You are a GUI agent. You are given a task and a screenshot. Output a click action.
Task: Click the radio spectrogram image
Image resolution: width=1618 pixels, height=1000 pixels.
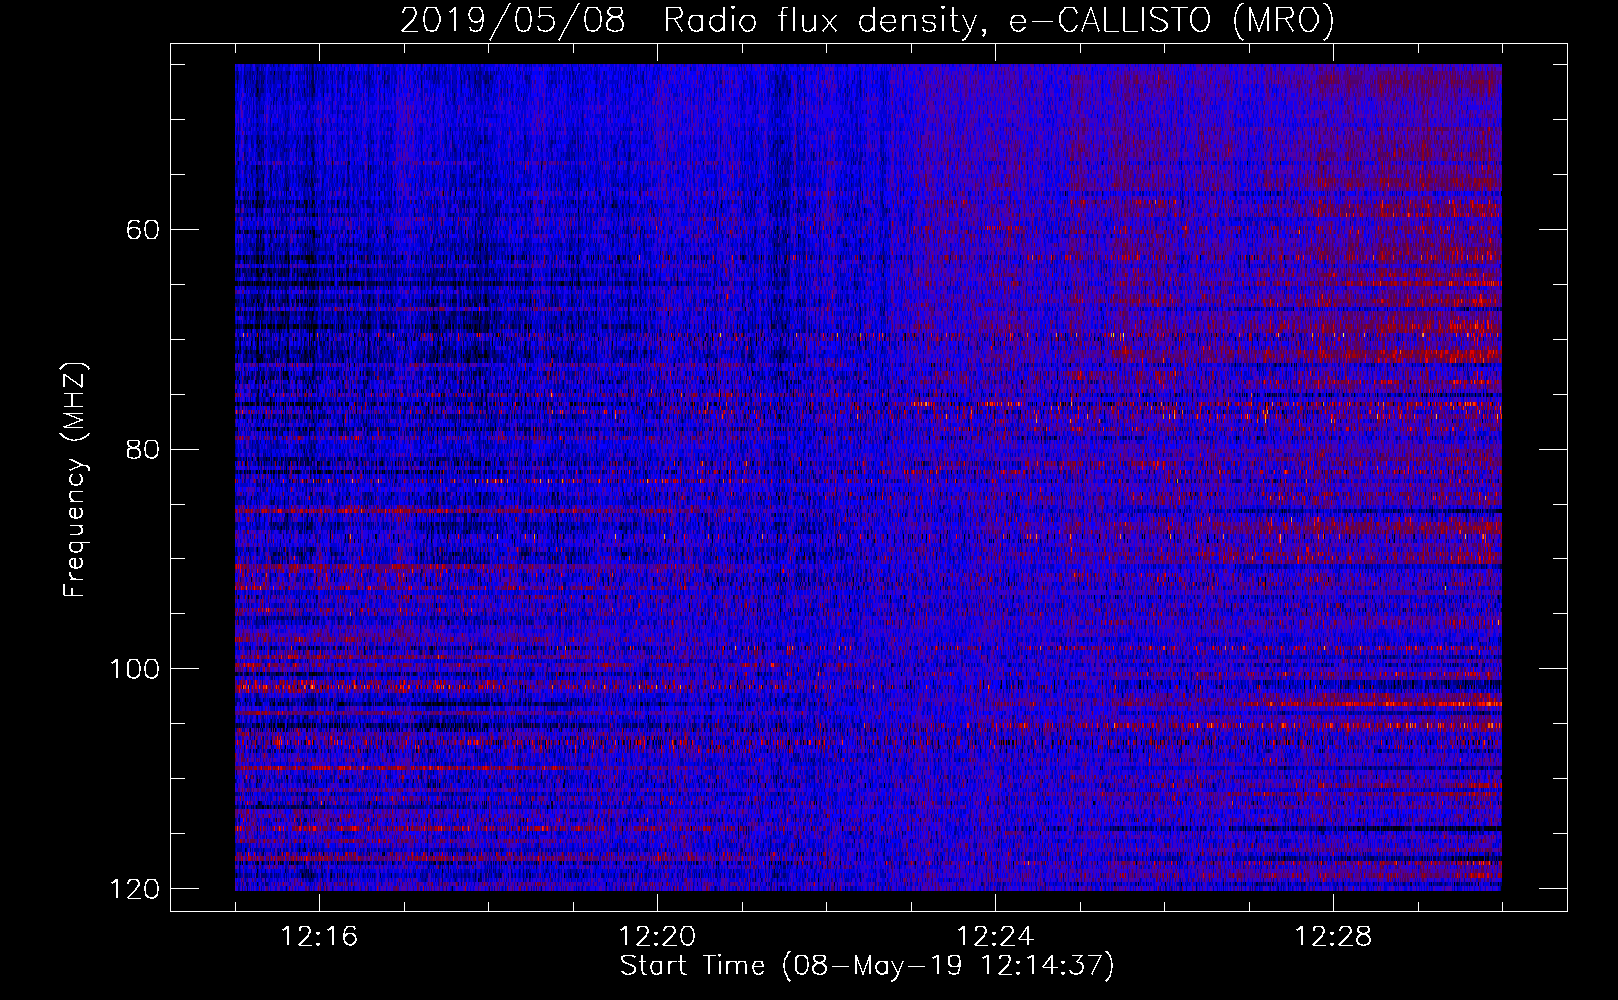pyautogui.click(x=868, y=477)
